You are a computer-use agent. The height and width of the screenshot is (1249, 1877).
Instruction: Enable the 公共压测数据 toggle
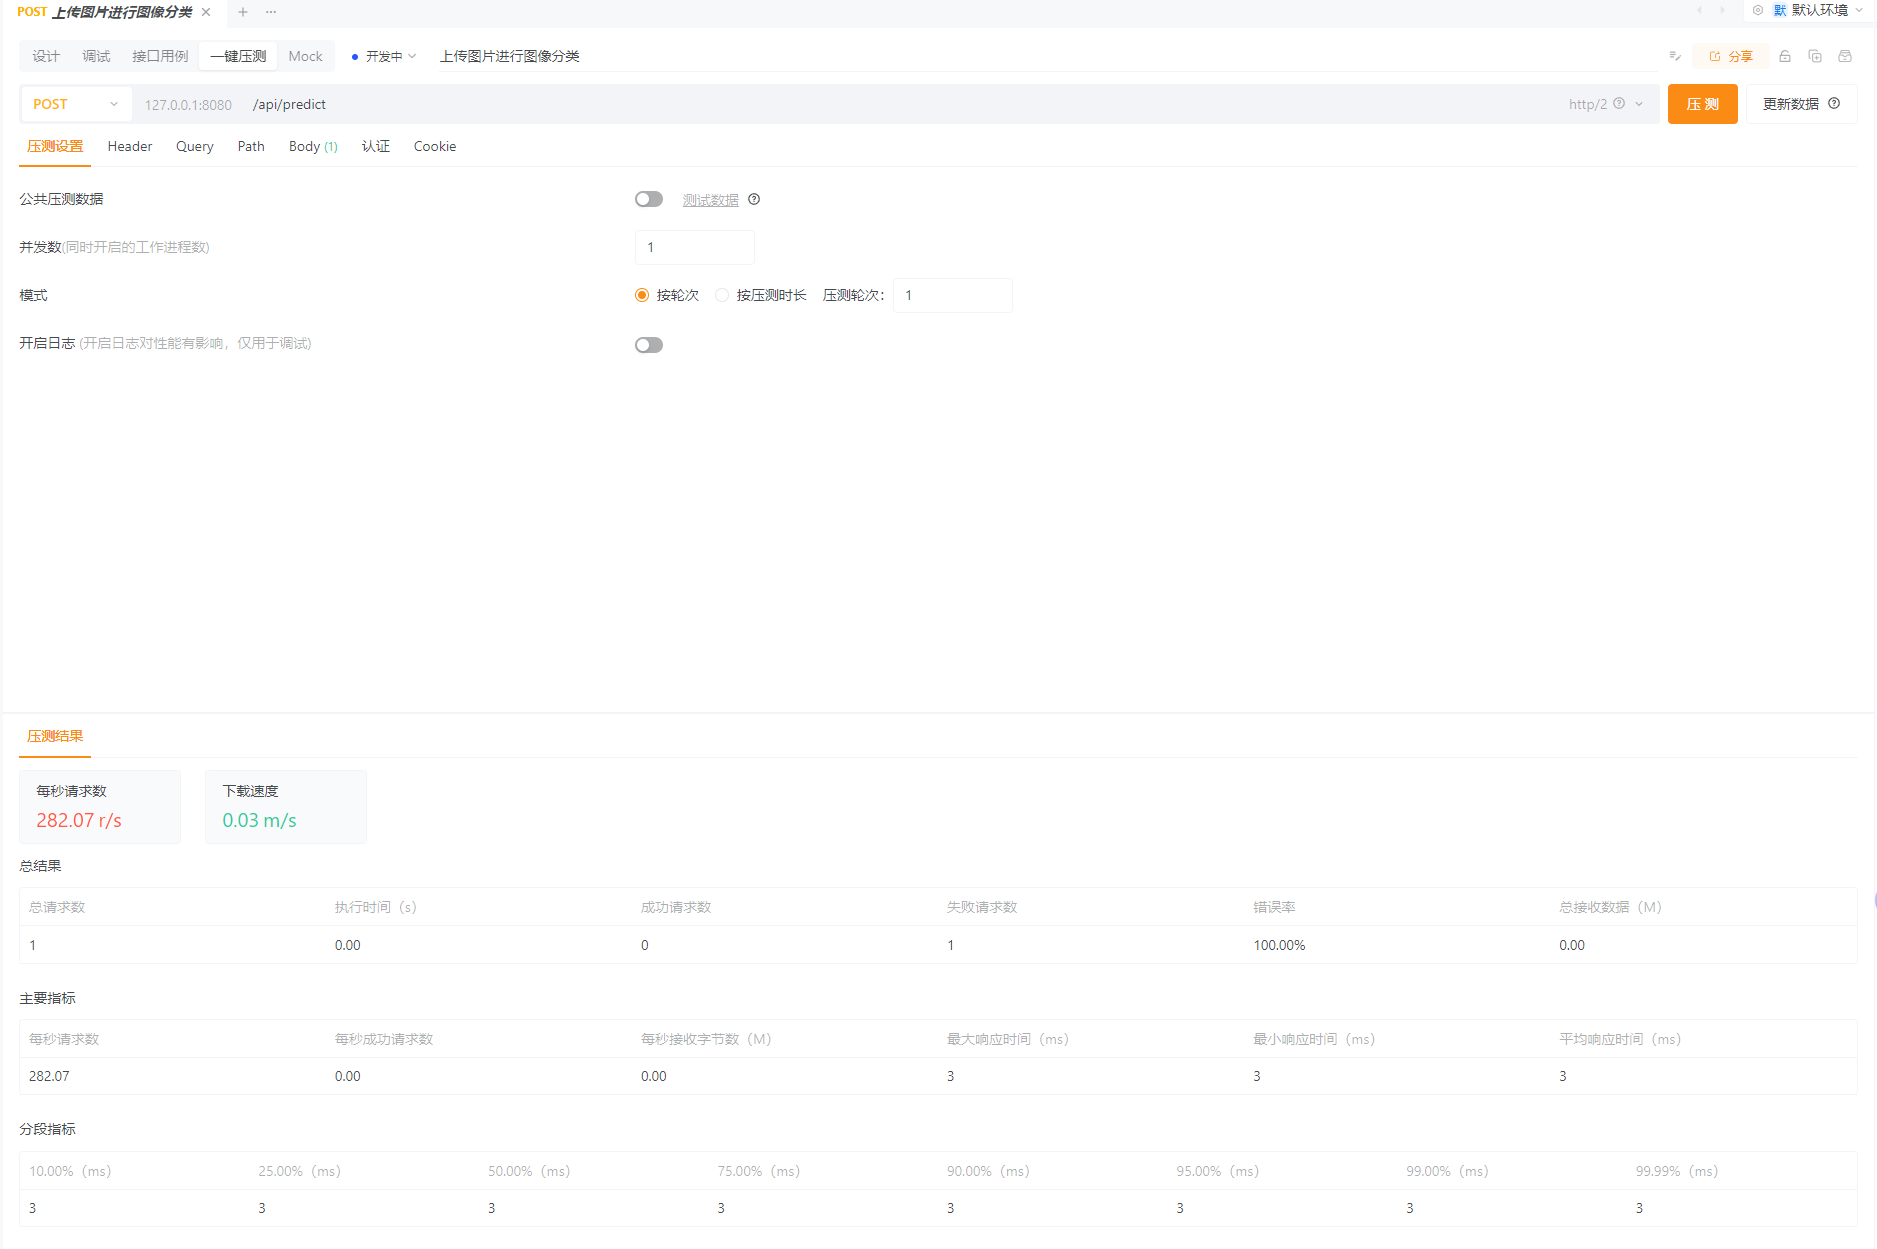[x=649, y=199]
